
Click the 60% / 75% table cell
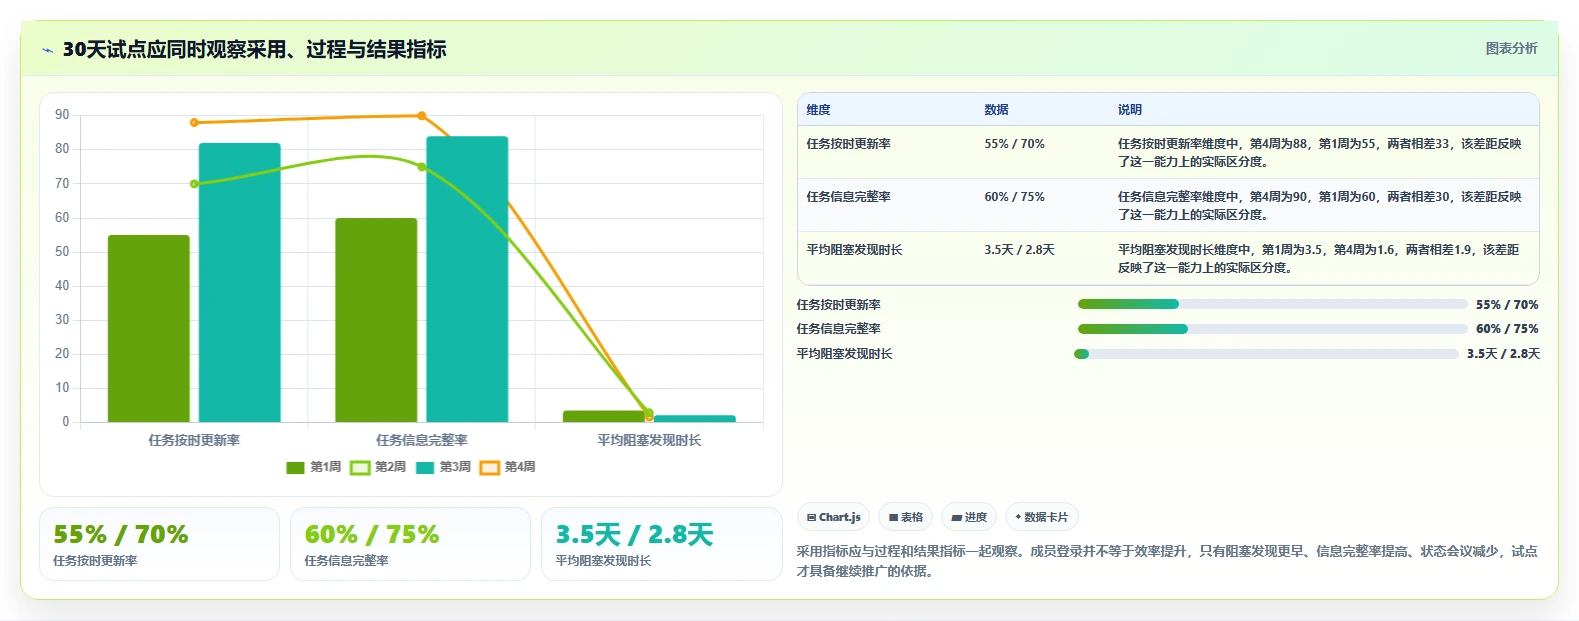point(1014,197)
